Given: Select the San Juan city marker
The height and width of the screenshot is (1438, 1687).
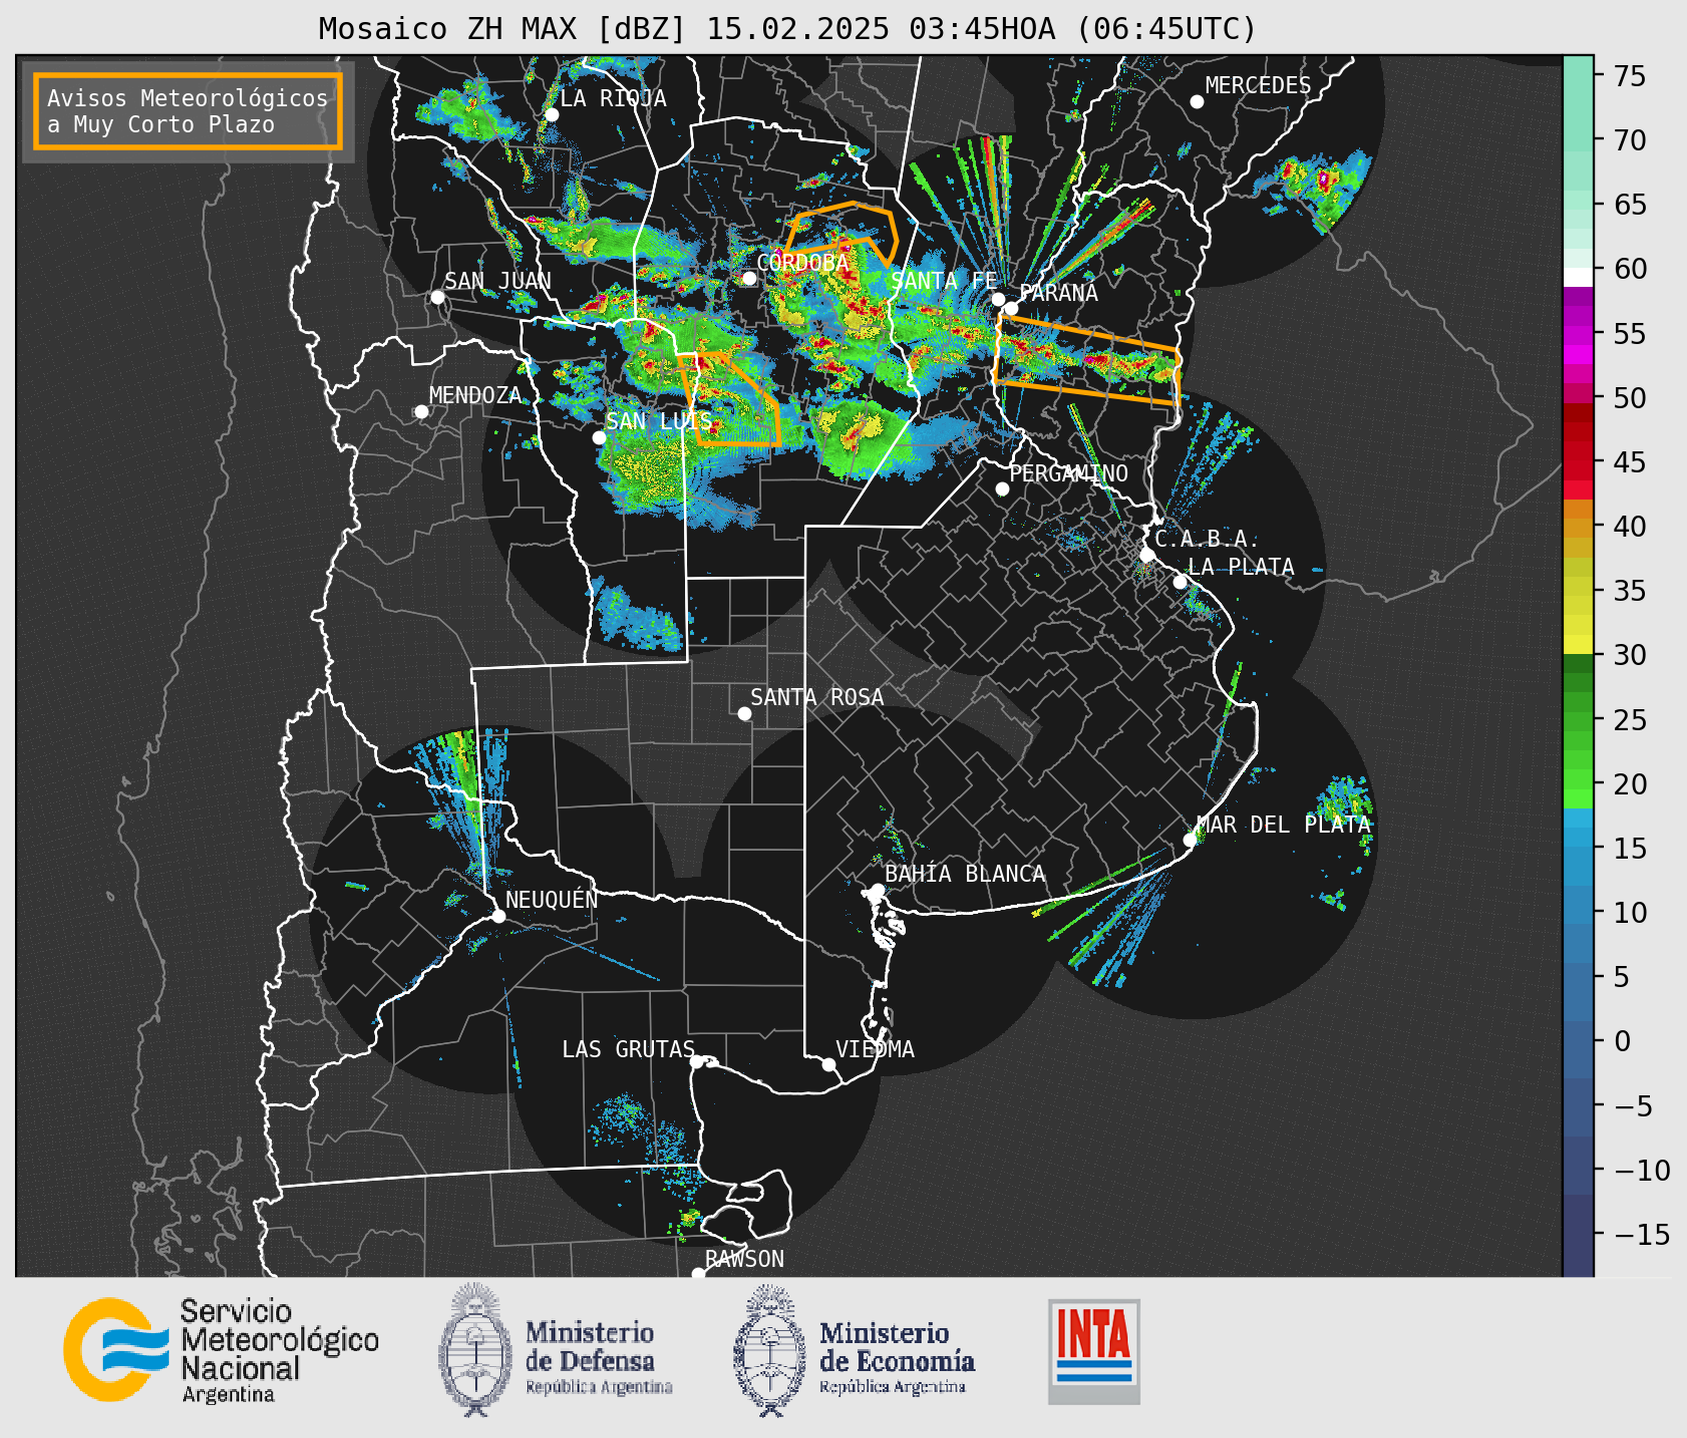Looking at the screenshot, I should (x=437, y=297).
